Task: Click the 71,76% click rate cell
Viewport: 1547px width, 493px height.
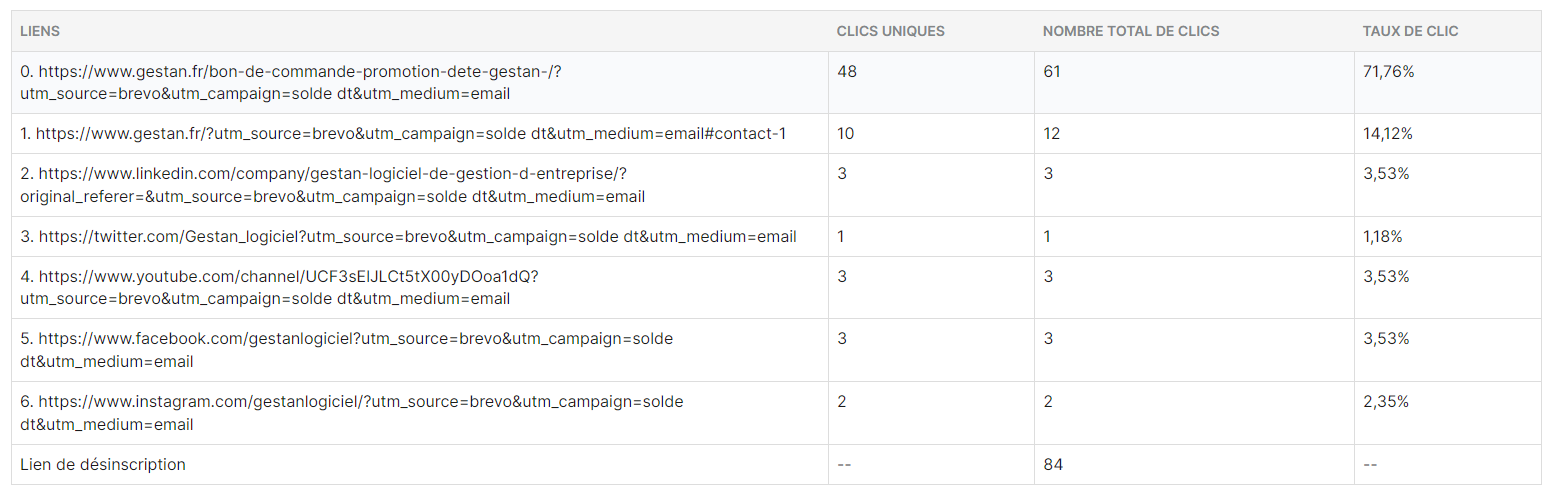Action: pyautogui.click(x=1388, y=72)
